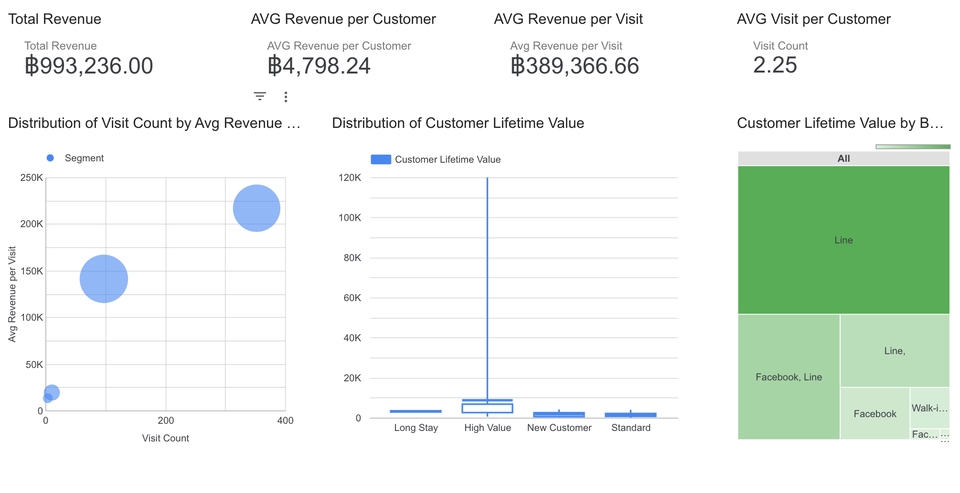Select the large 'Line' treemap block

point(843,240)
